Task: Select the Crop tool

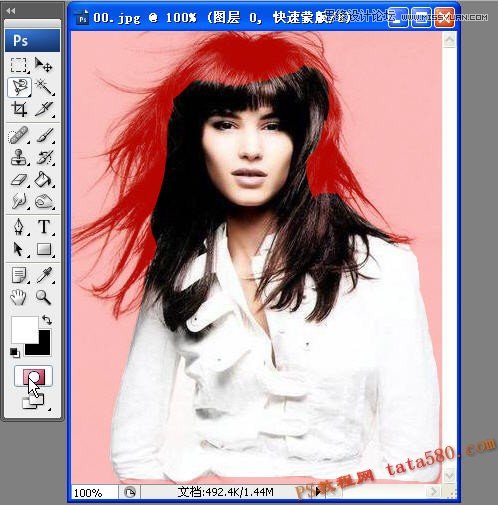Action: (x=19, y=109)
